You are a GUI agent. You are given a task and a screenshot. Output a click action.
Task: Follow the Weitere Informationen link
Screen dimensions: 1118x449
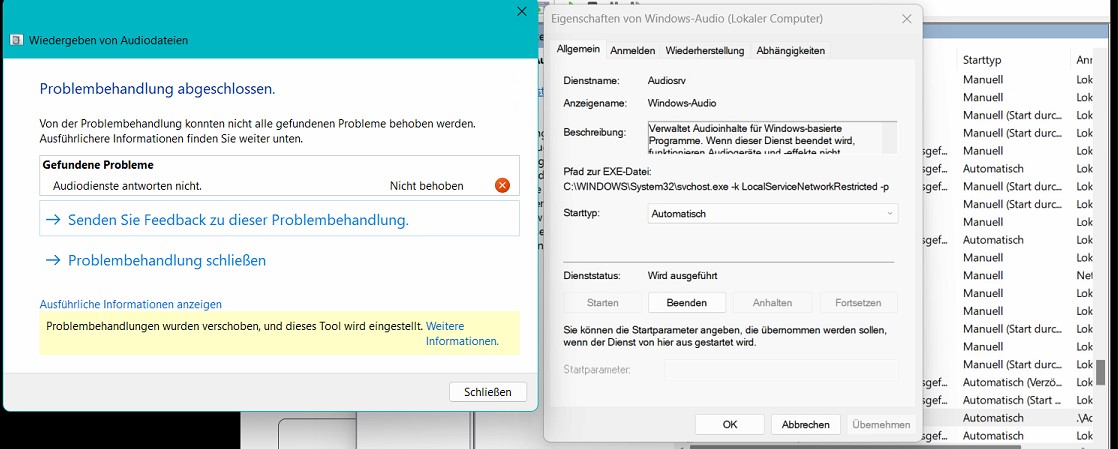point(461,334)
